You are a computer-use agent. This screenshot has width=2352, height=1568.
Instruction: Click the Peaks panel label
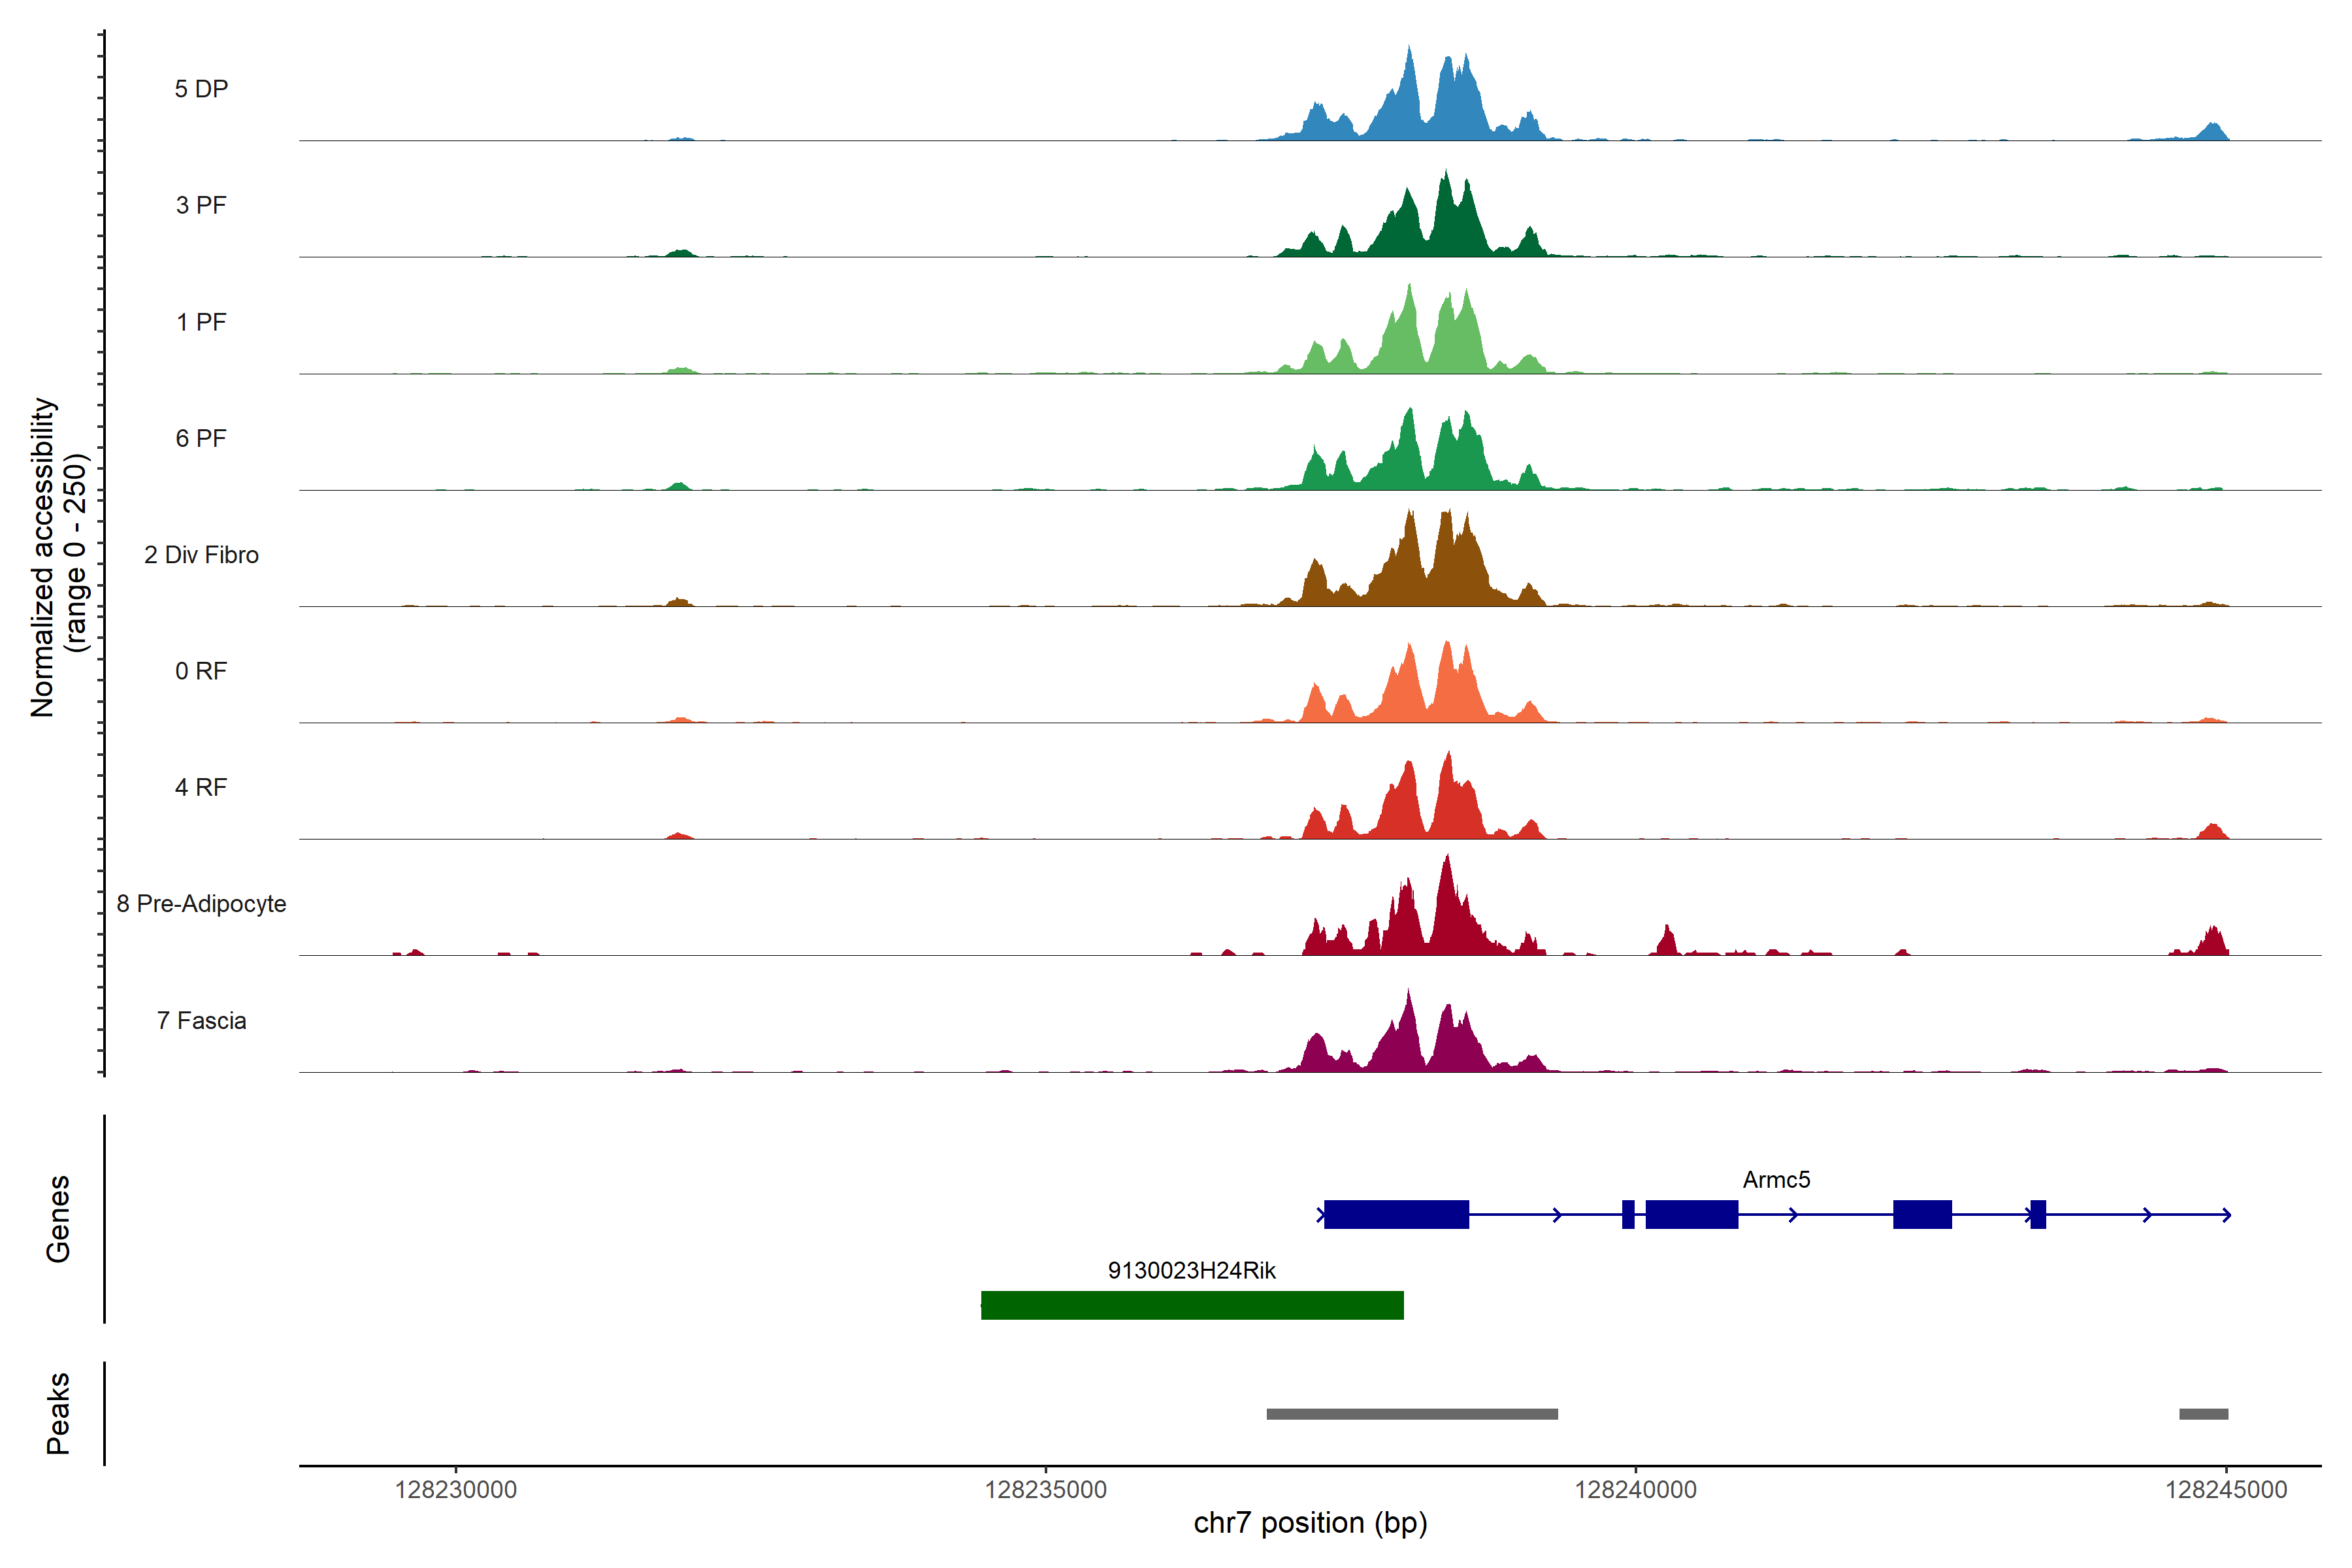[58, 1413]
